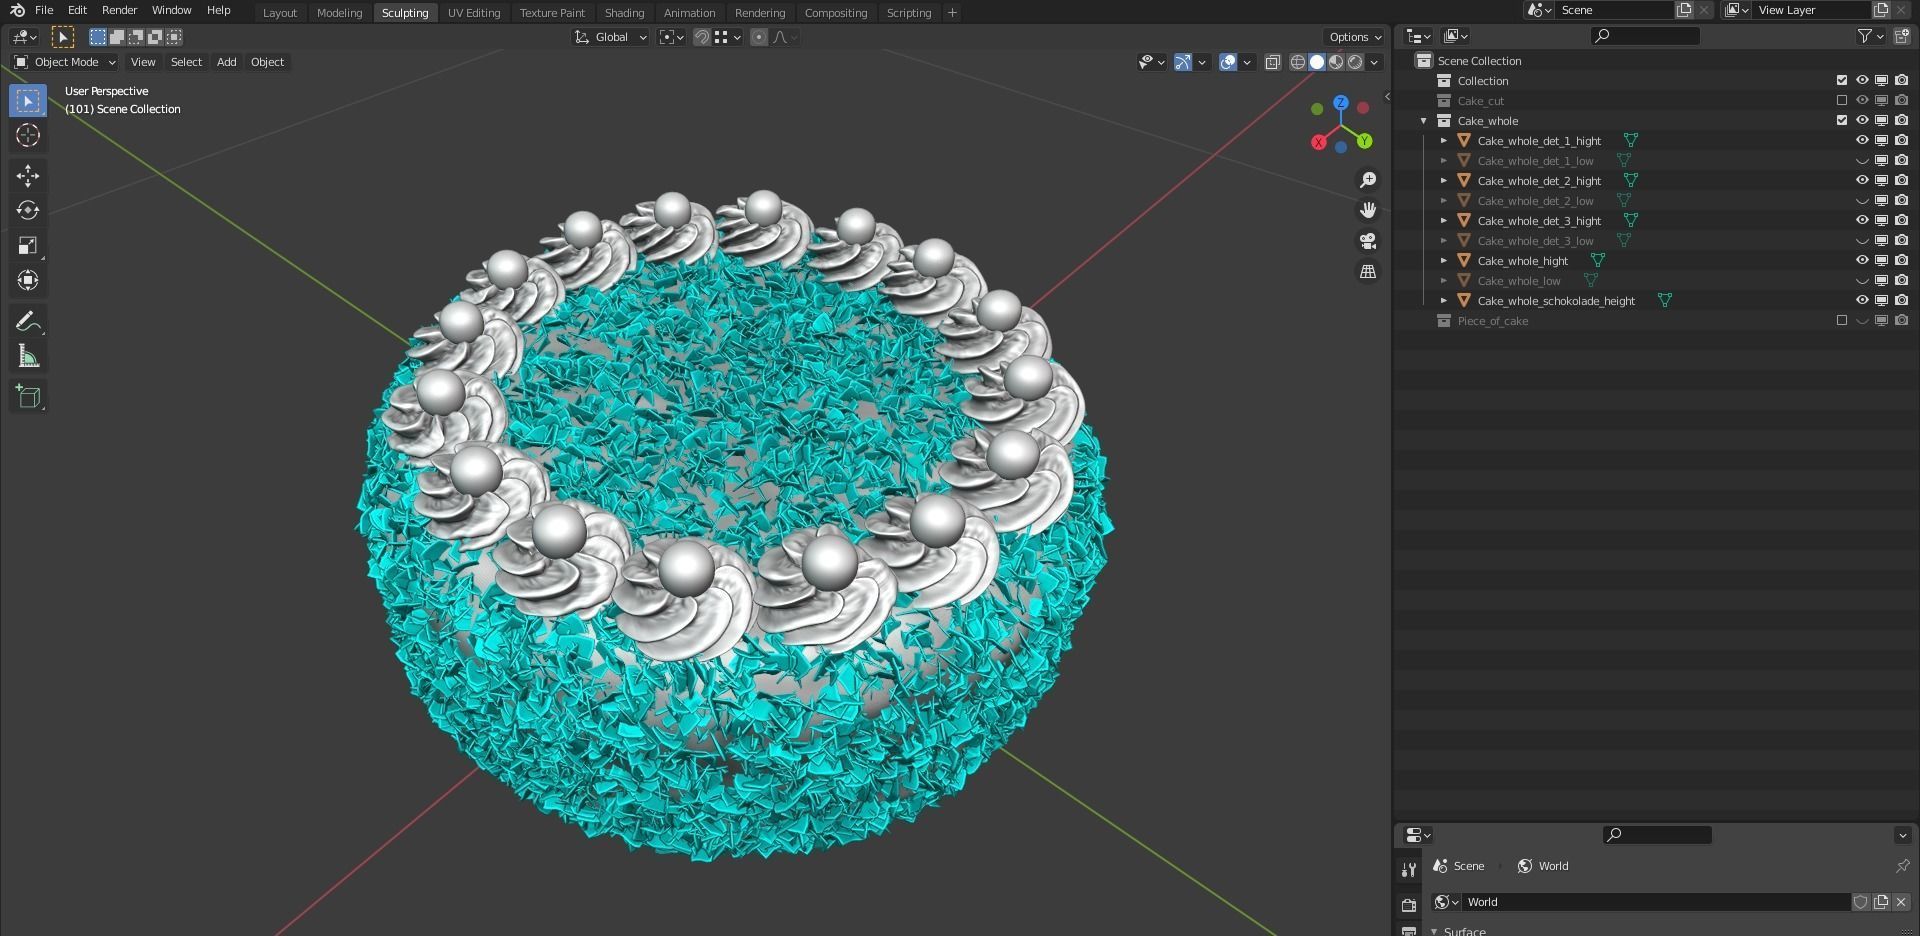Viewport: 1920px width, 936px height.
Task: Click the pan view hand icon
Action: click(1368, 210)
